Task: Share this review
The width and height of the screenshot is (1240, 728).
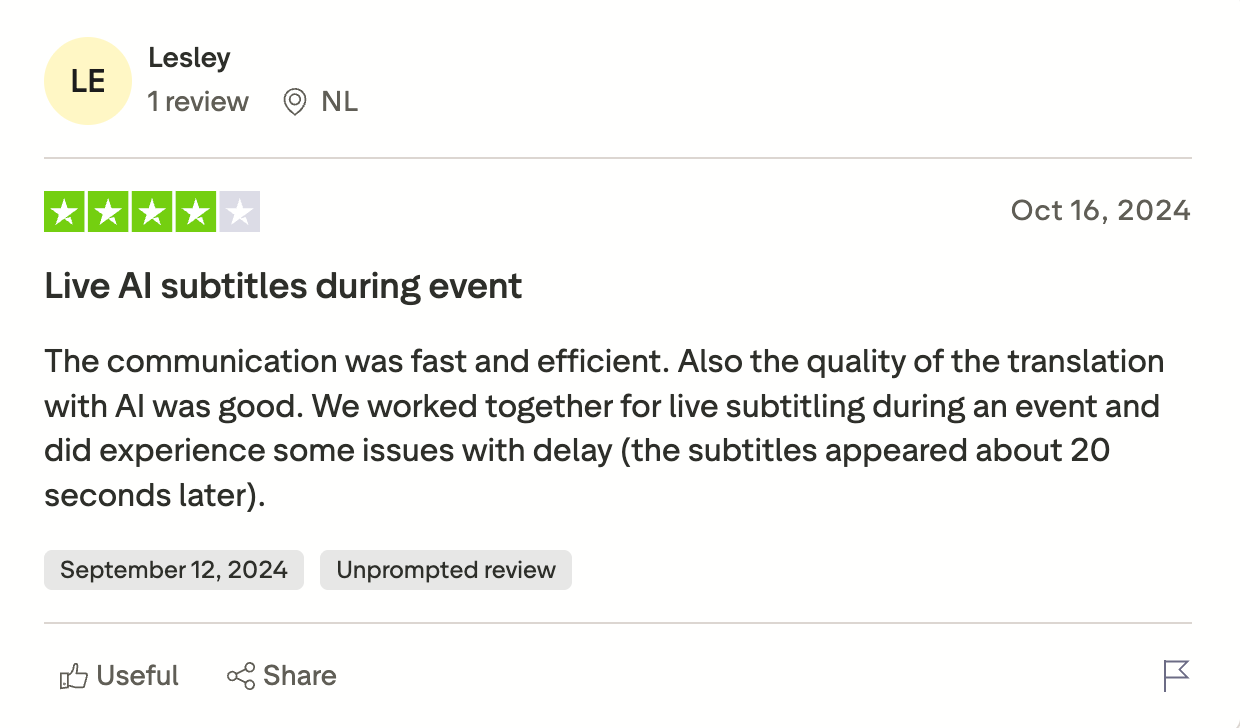Action: tap(281, 676)
